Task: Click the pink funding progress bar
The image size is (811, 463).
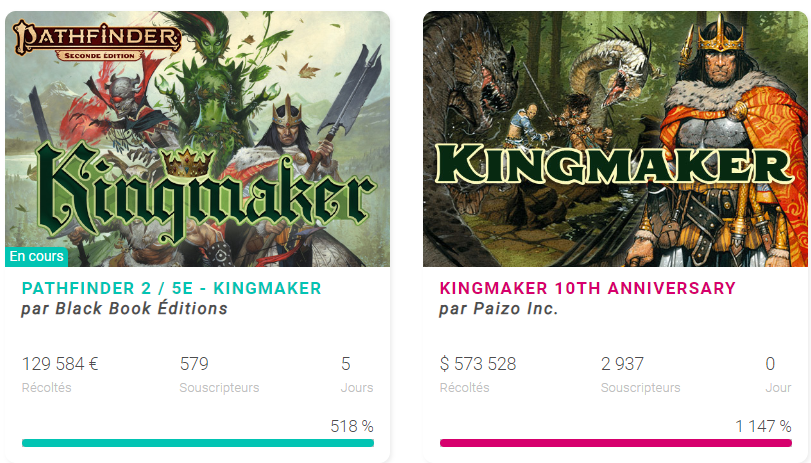Action: [x=615, y=442]
